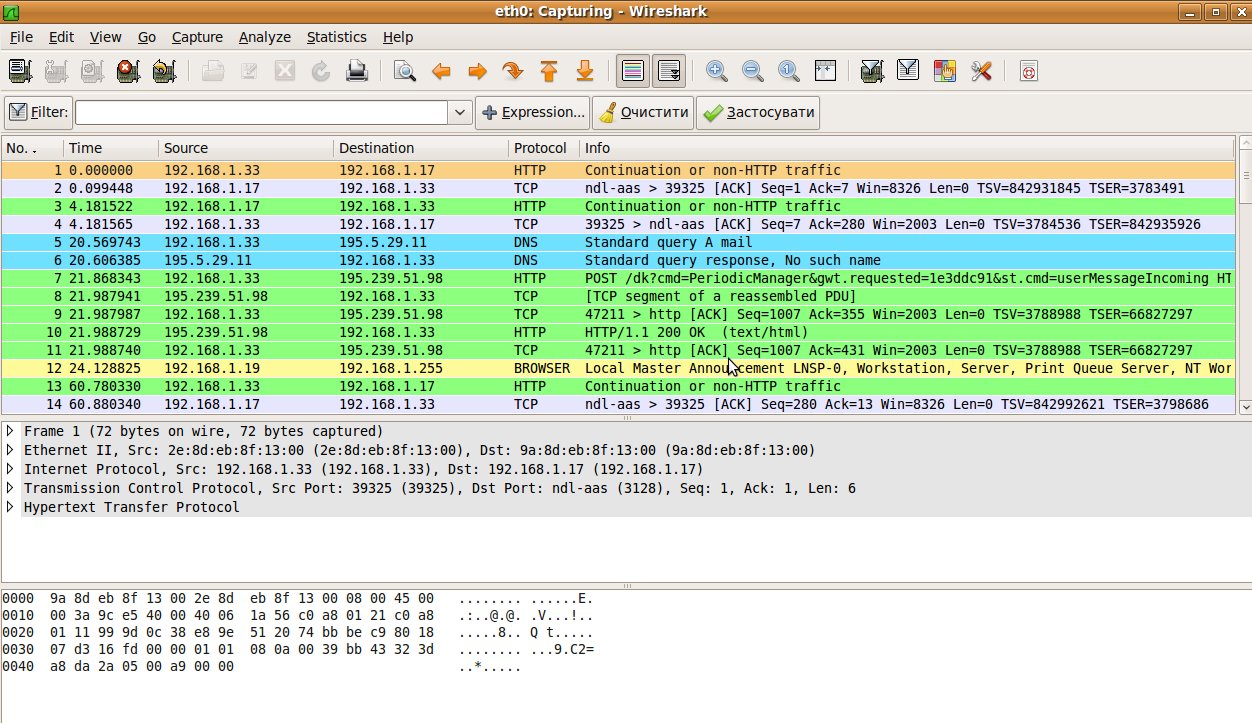Jump to the last packet
1252x723 pixels.
click(x=585, y=71)
